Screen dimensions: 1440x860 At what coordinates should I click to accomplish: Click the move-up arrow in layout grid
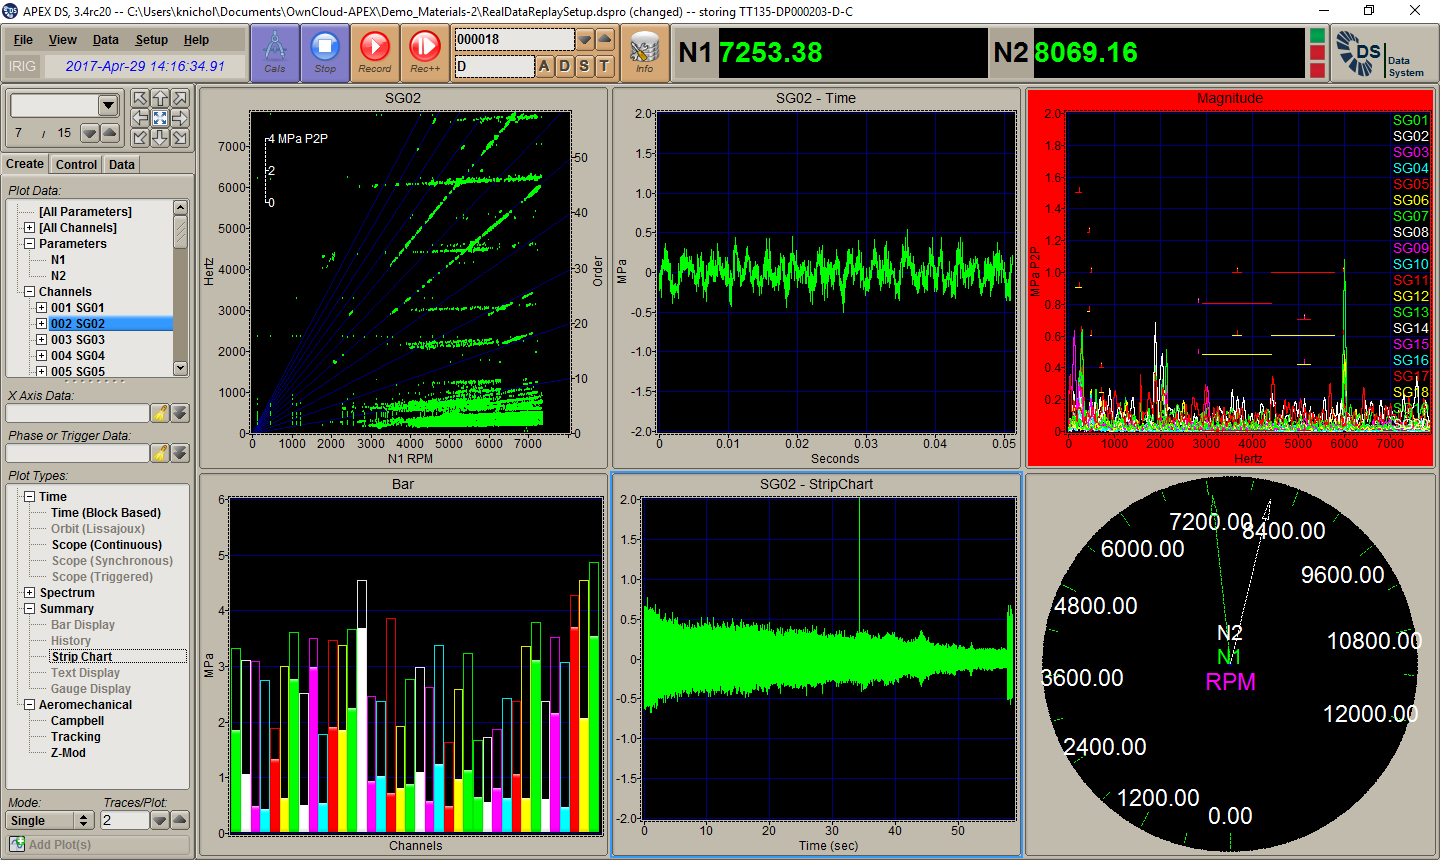click(160, 99)
